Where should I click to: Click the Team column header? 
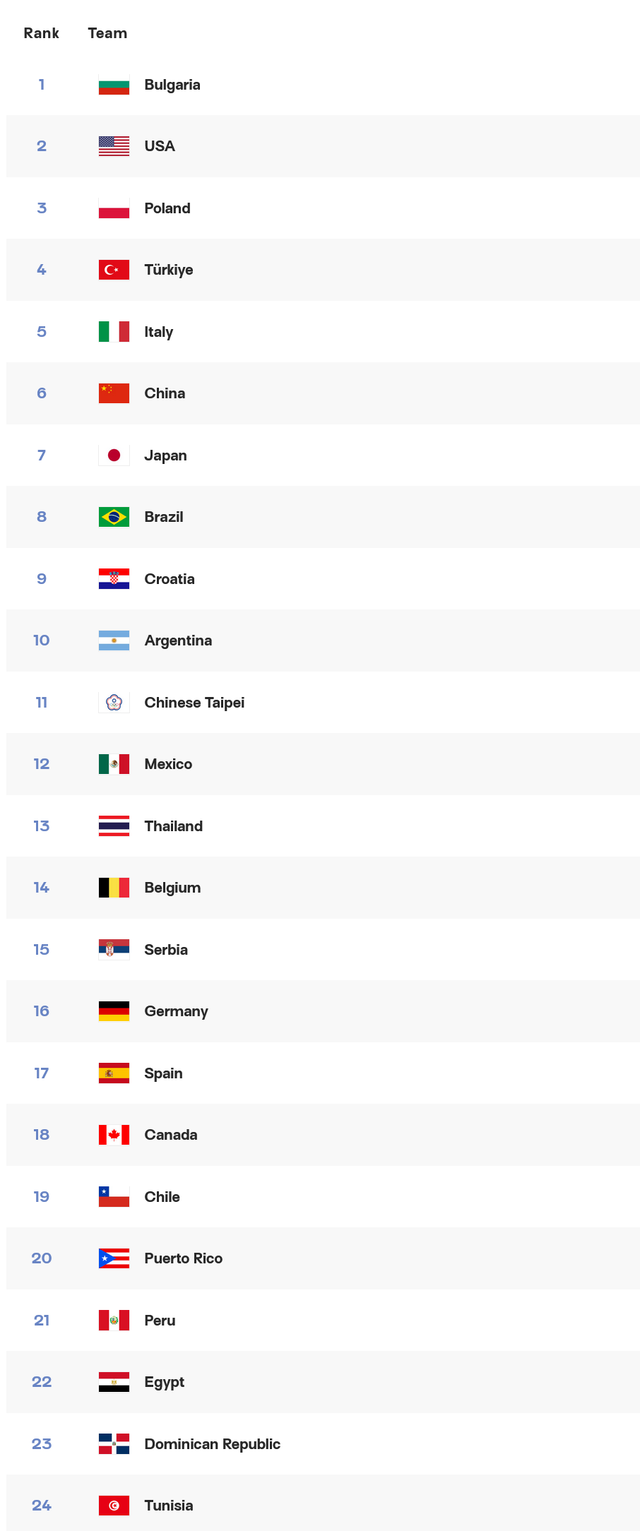107,33
